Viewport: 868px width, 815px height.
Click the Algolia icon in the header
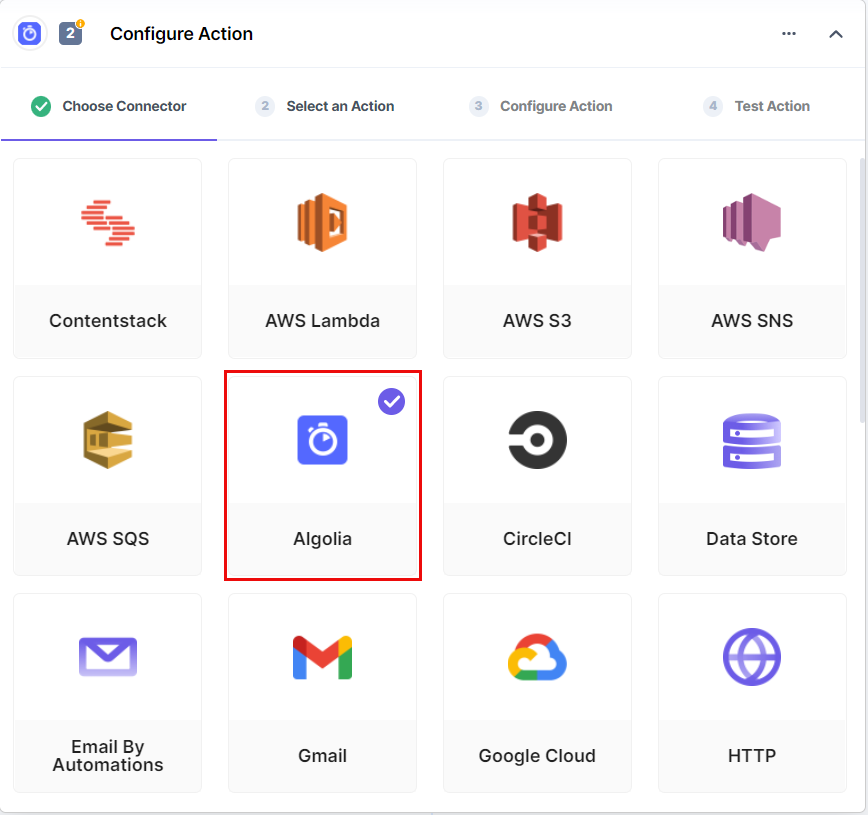[28, 33]
